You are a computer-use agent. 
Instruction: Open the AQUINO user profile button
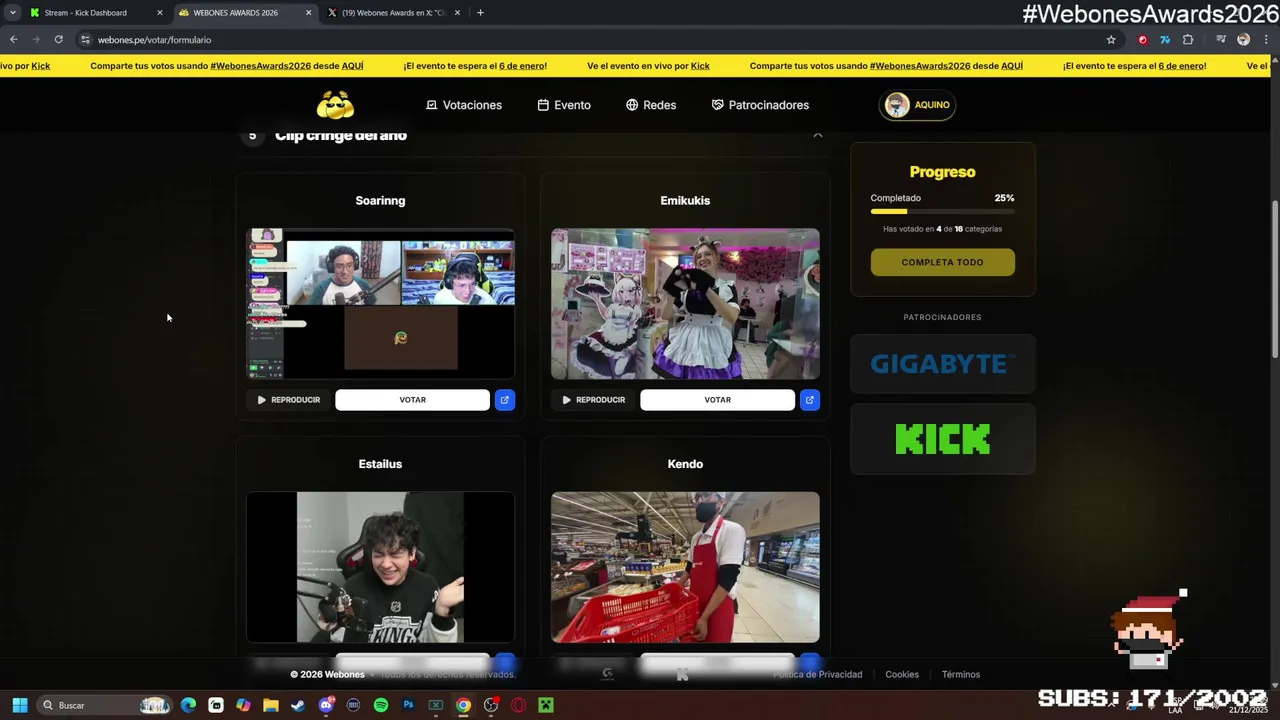click(x=917, y=105)
